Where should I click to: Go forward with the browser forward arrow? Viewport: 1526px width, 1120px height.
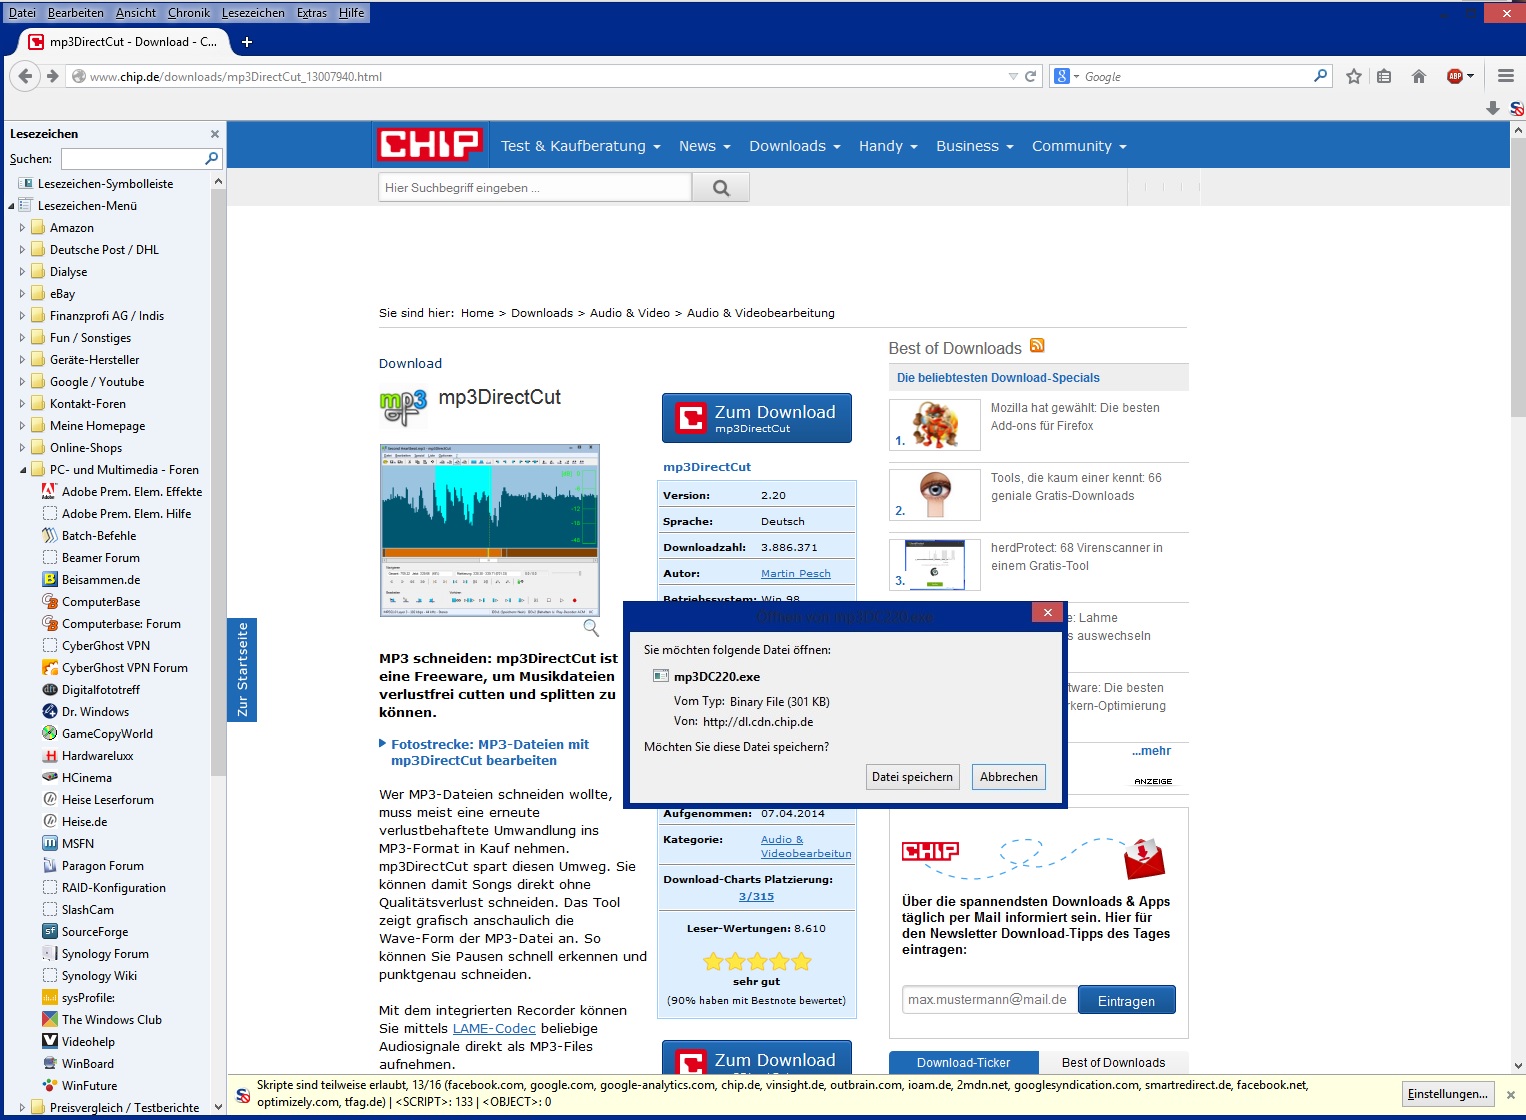53,76
